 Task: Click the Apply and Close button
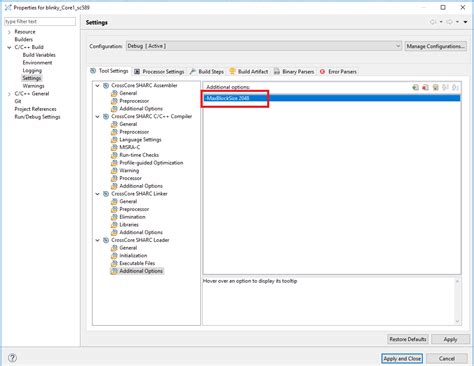click(x=402, y=359)
